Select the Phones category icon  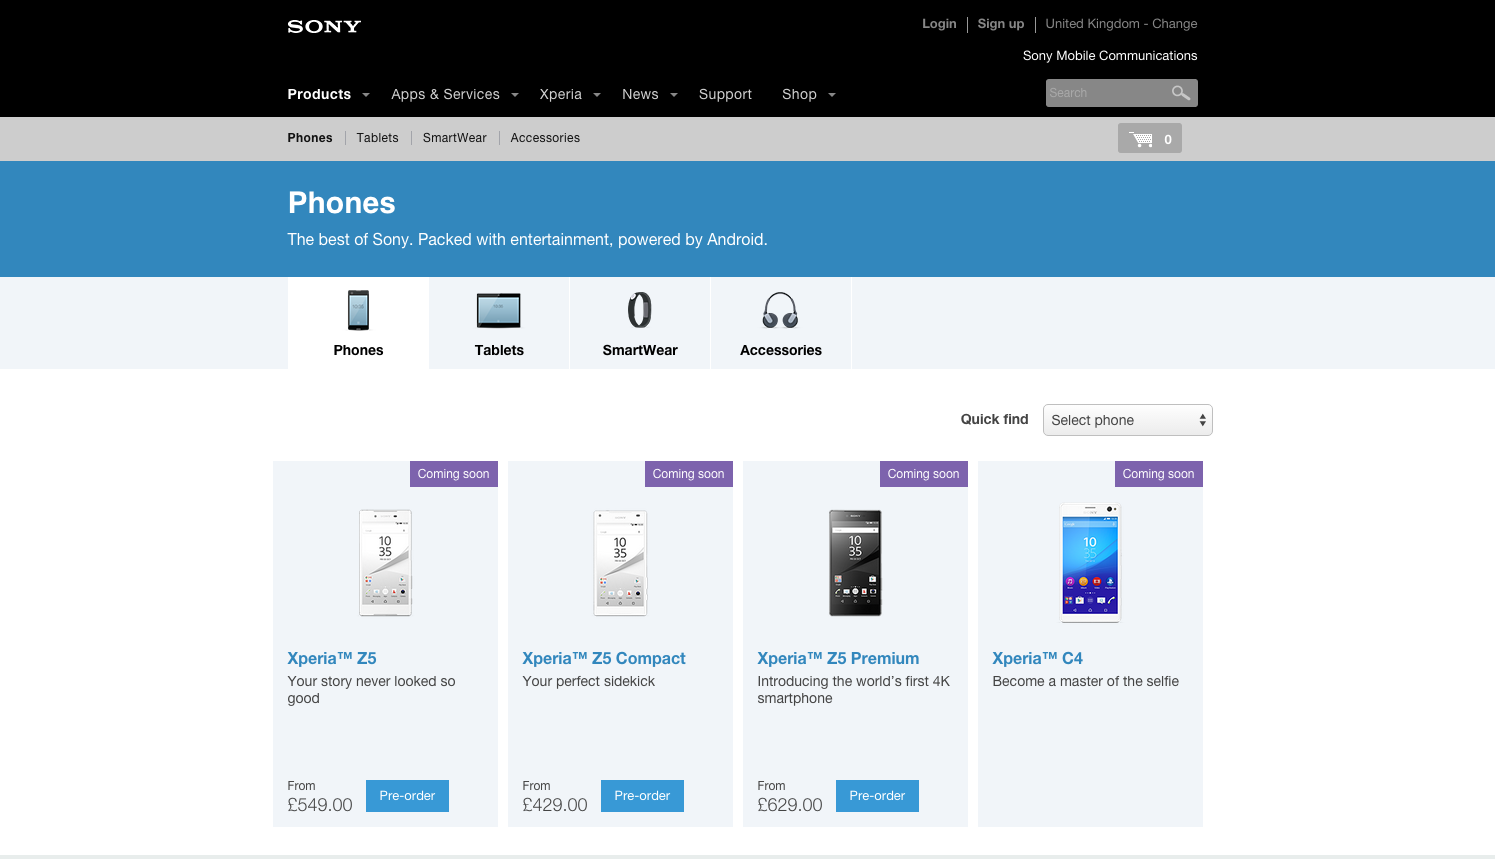tap(358, 311)
